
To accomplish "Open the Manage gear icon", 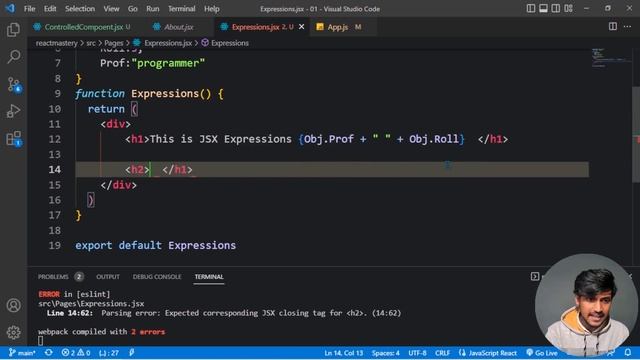I will pos(13,332).
